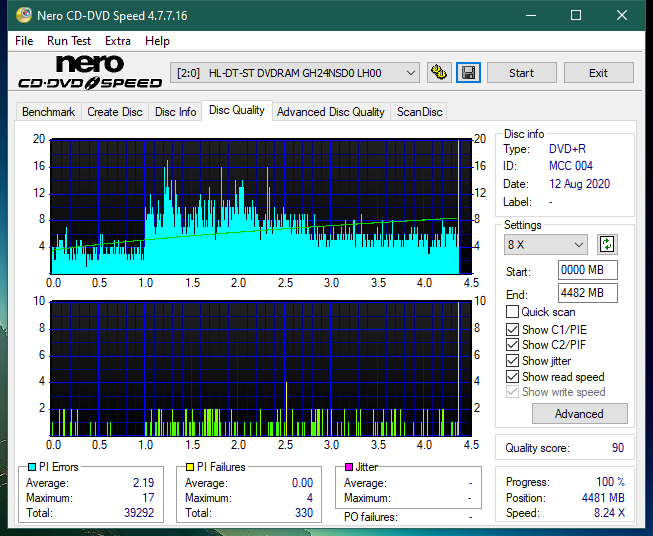The height and width of the screenshot is (536, 653).
Task: Click the PI Errors maximum value 17
Action: [x=148, y=498]
